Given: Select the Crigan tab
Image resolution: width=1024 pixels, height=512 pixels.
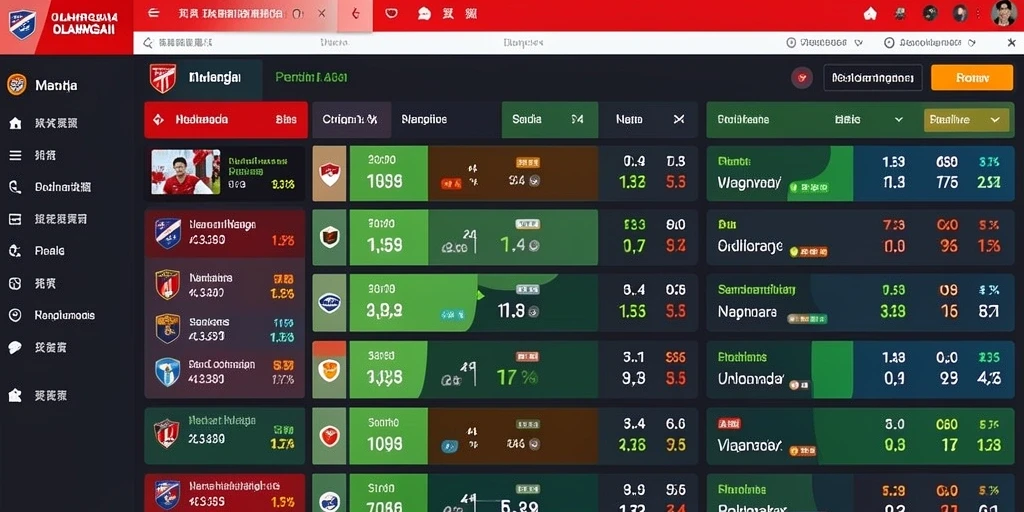Looking at the screenshot, I should tap(351, 120).
